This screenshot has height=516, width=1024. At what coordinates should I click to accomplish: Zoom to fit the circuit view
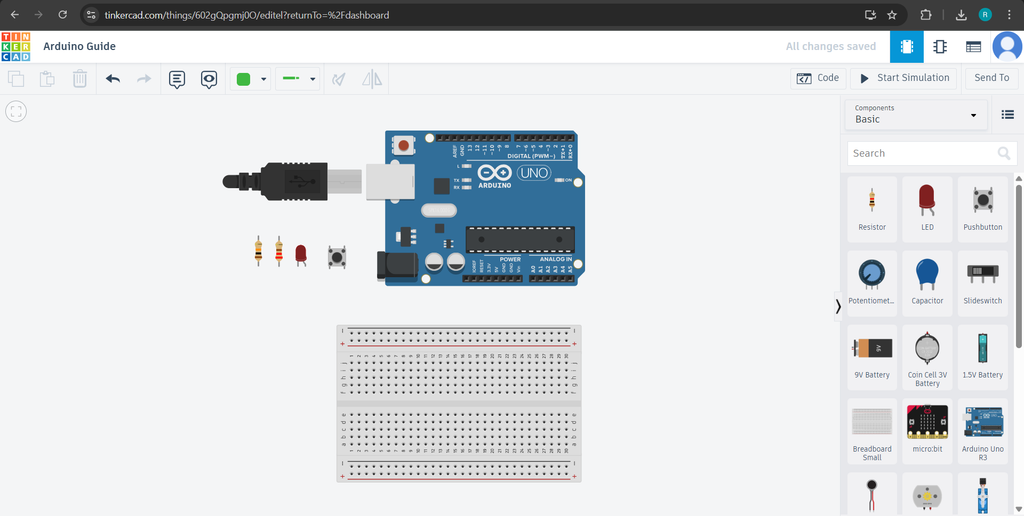point(16,111)
